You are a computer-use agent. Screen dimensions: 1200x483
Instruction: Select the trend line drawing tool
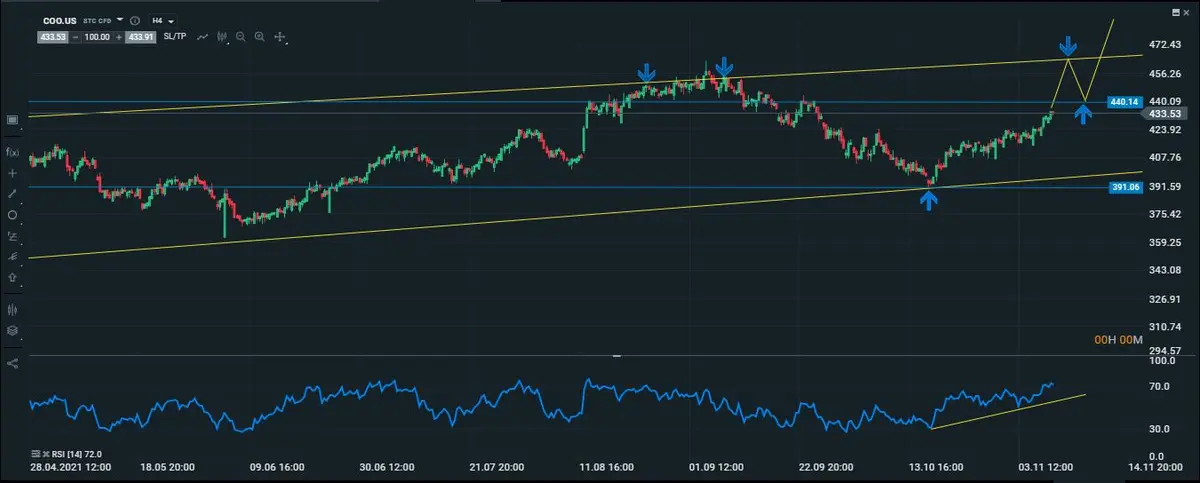(12, 193)
